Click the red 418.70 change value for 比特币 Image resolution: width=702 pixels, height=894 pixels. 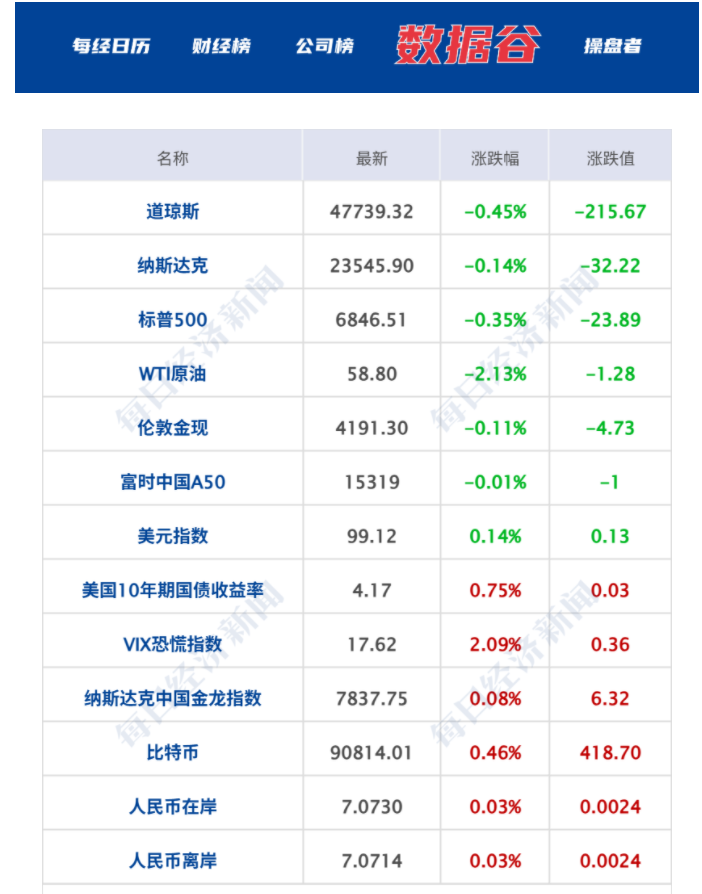tap(611, 749)
